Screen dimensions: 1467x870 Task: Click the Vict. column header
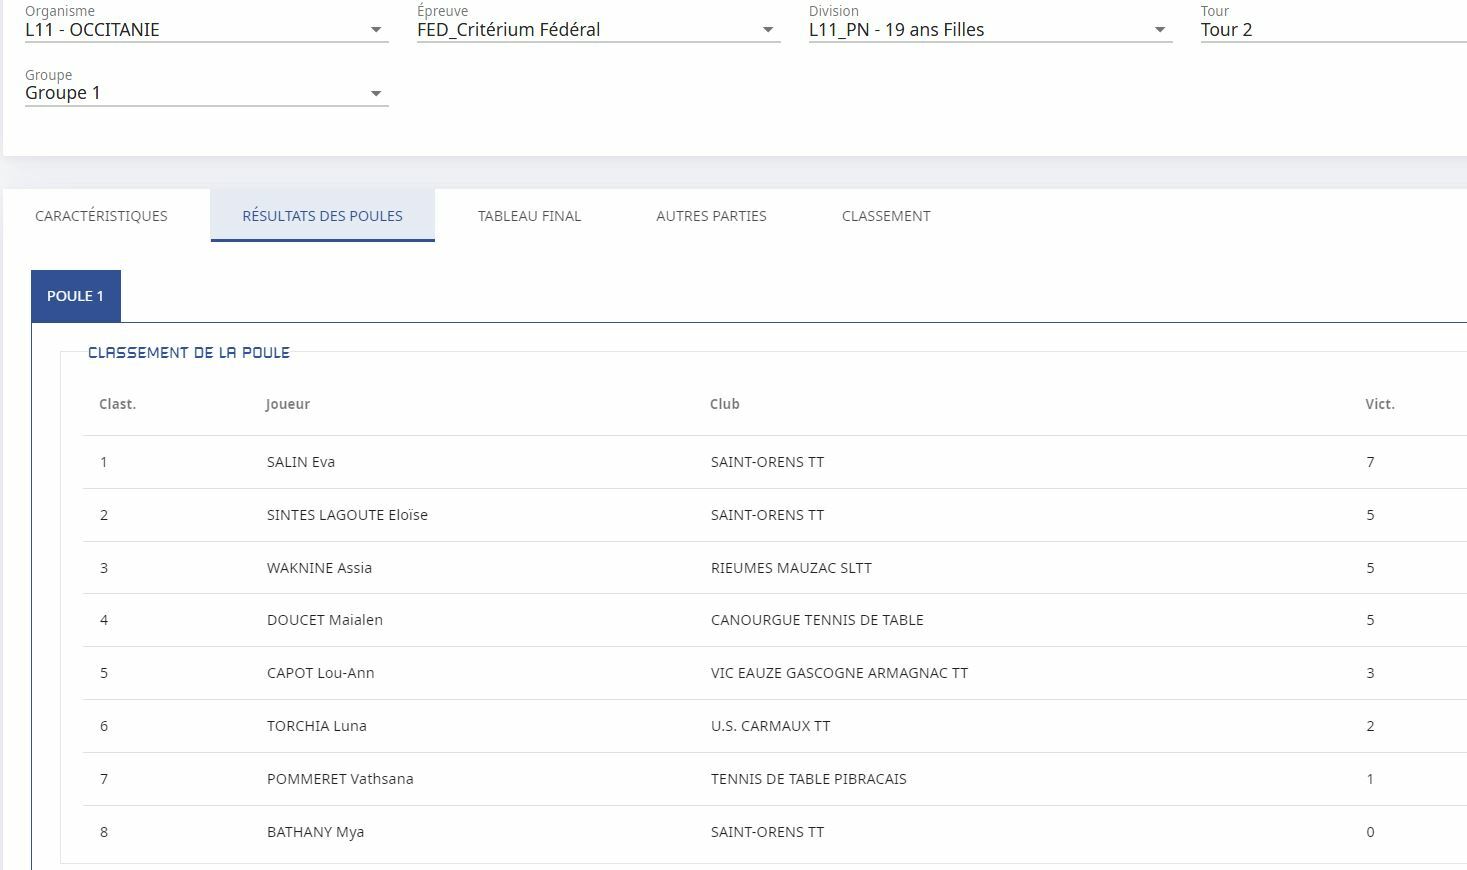1379,404
